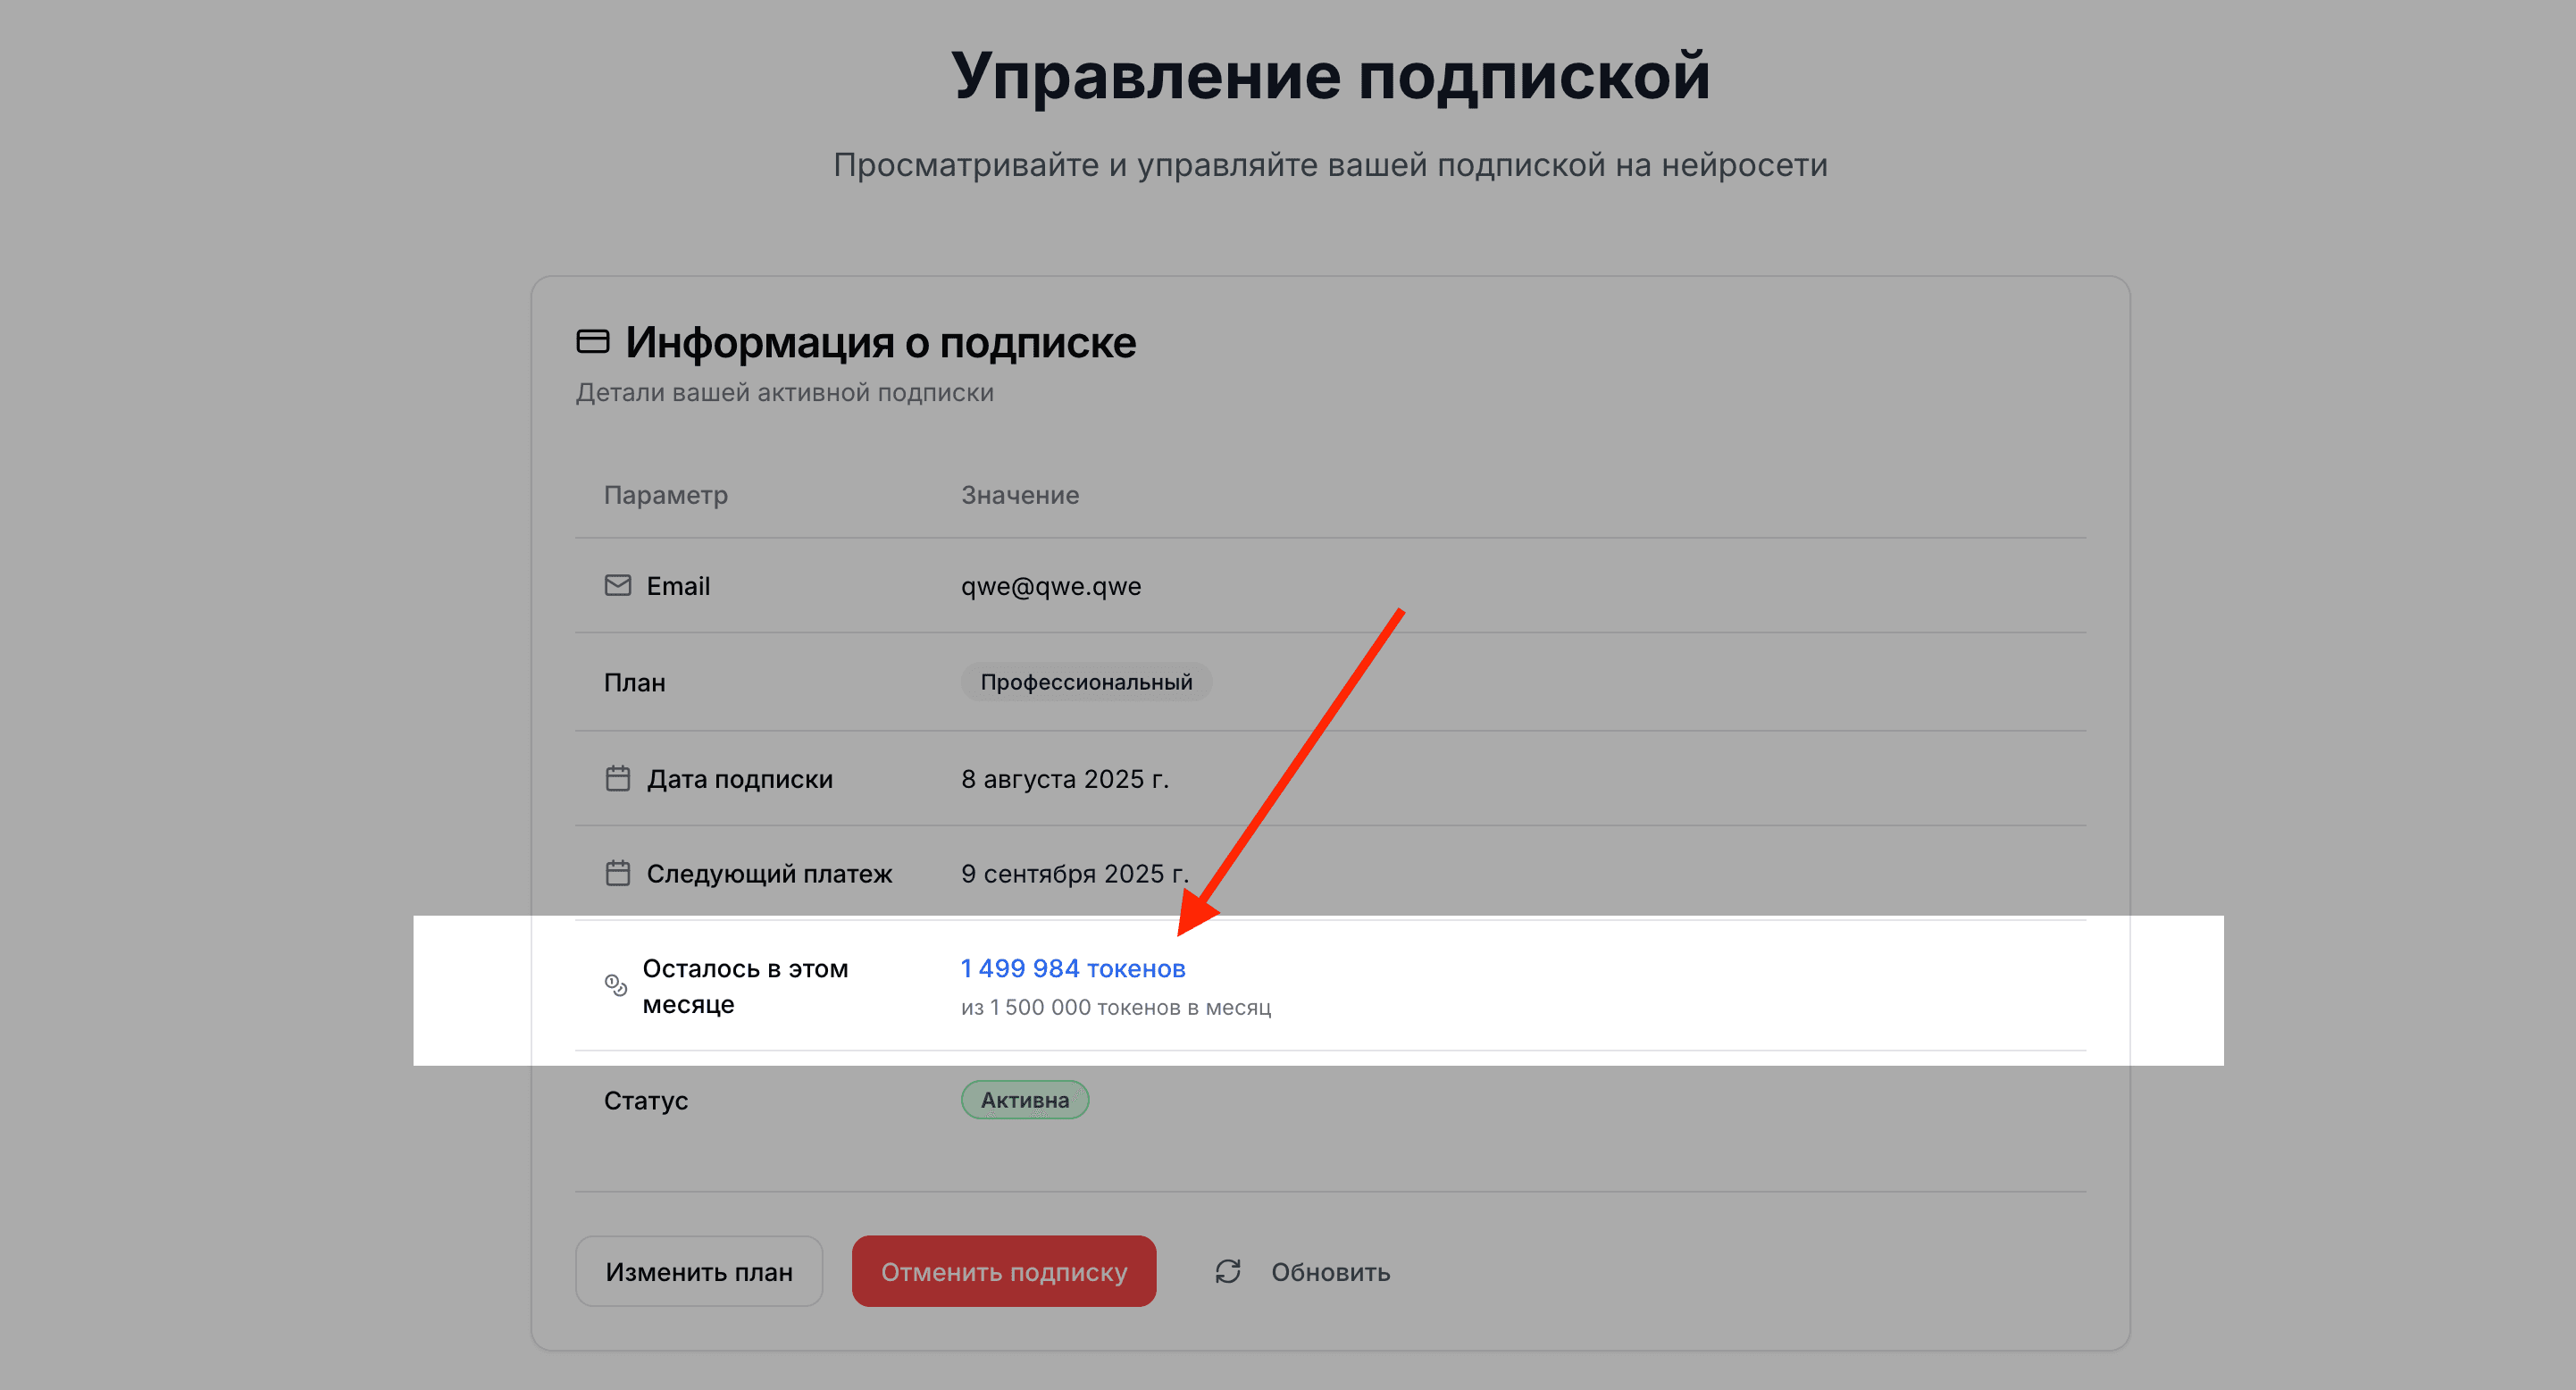Click the coins icon near Осталось в этом месяце
Image resolution: width=2576 pixels, height=1390 pixels.
tap(615, 985)
